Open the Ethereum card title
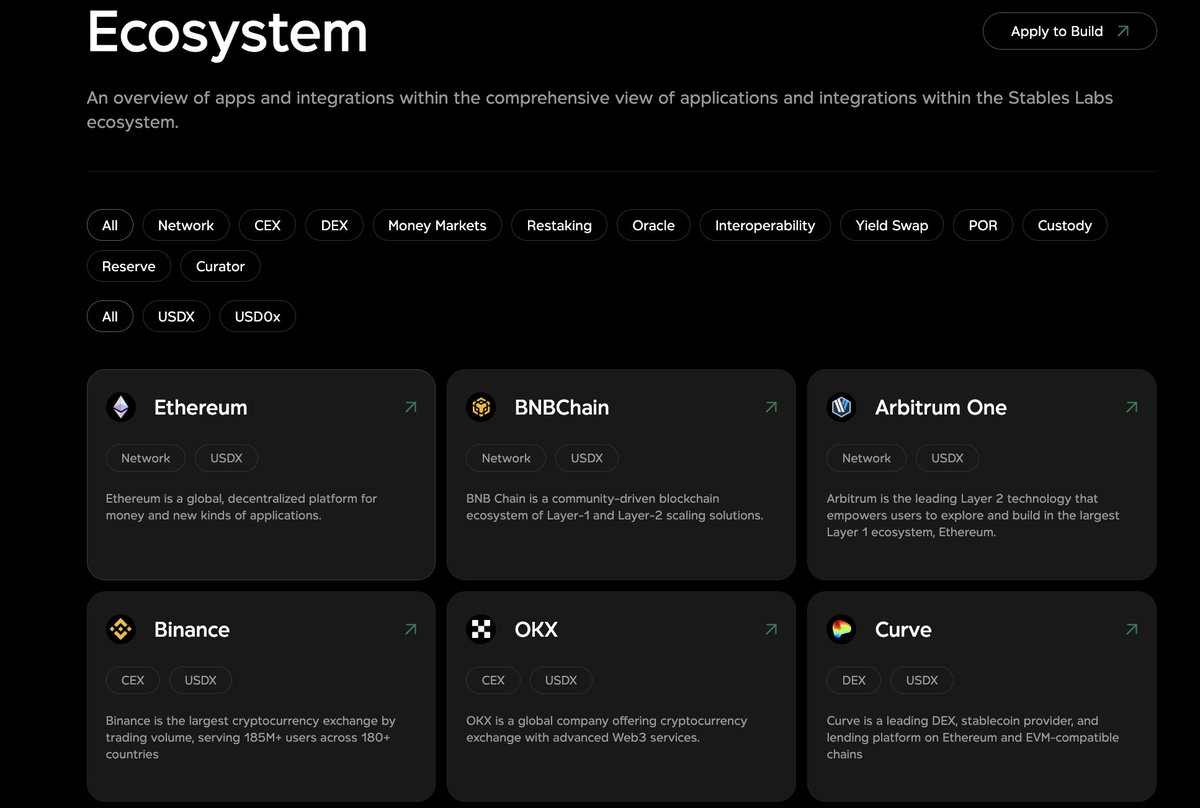The image size is (1200, 808). tap(200, 407)
